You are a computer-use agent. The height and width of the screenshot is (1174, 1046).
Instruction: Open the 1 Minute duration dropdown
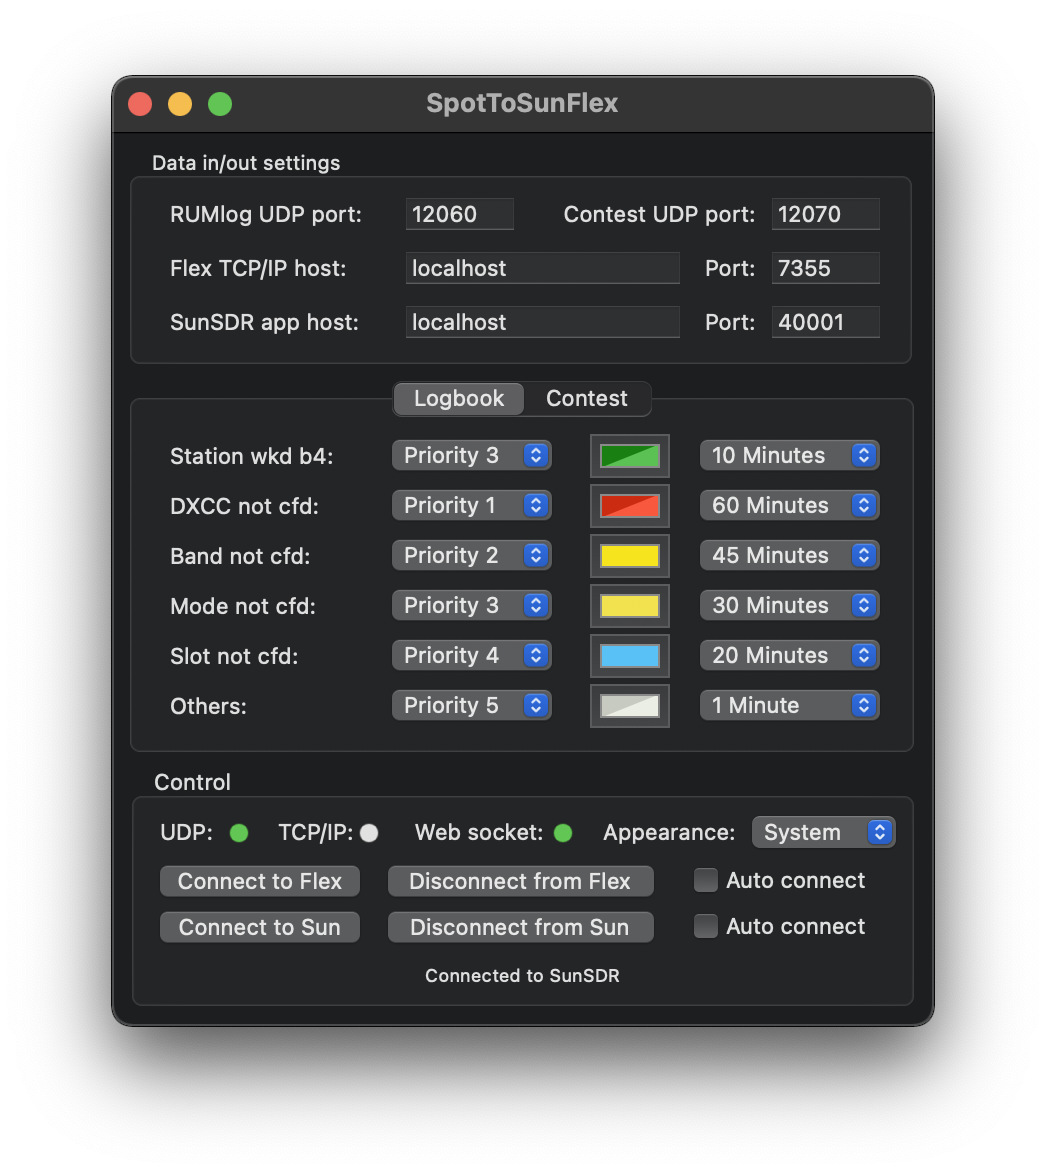pos(789,705)
